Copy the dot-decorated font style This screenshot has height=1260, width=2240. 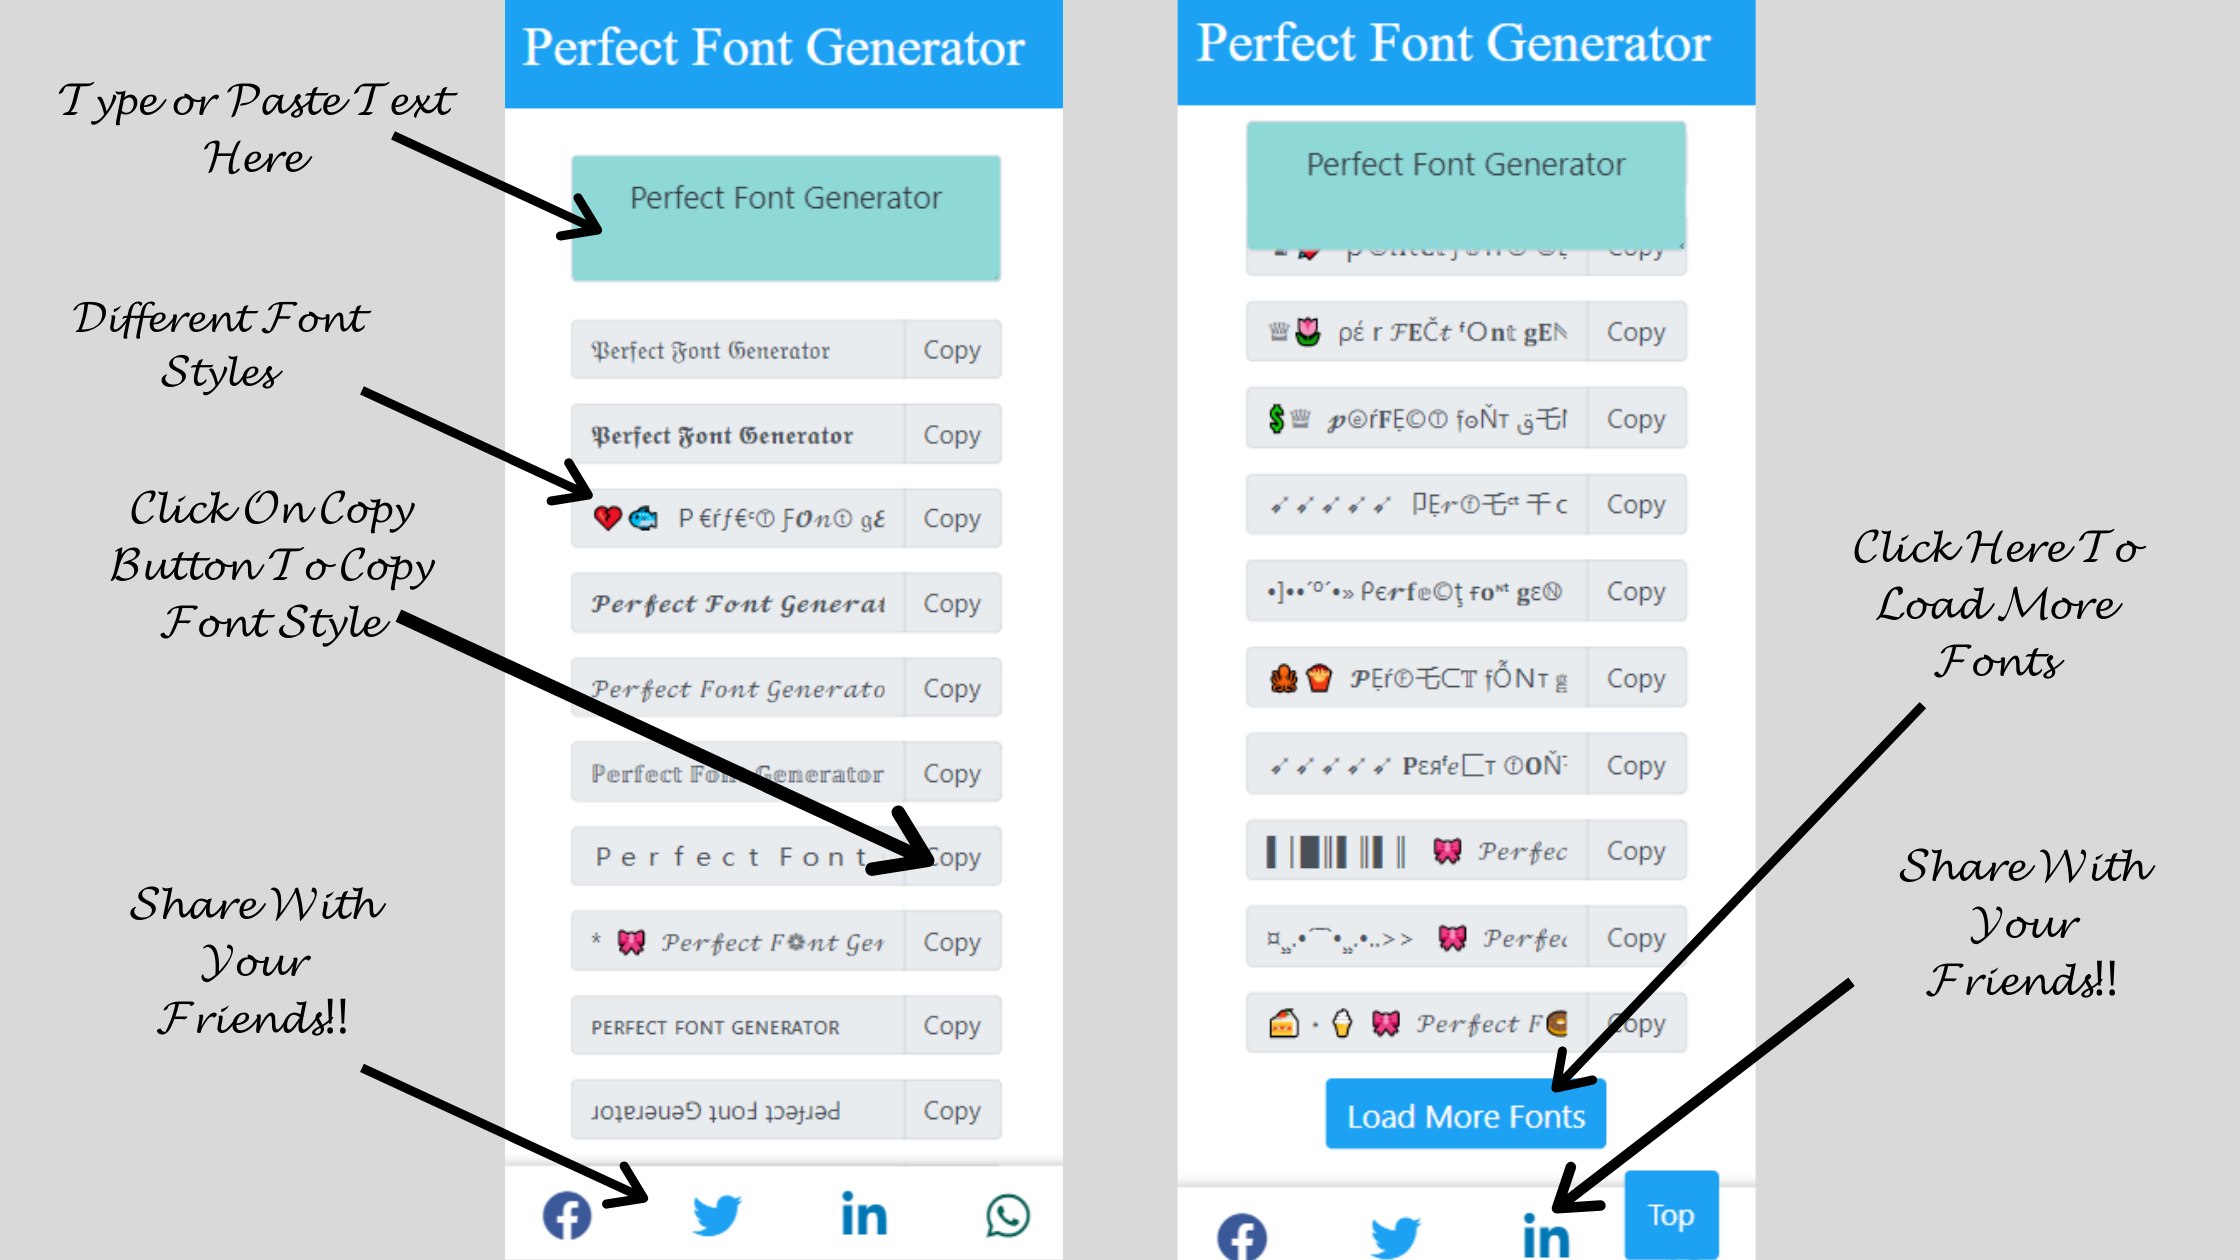1634,592
